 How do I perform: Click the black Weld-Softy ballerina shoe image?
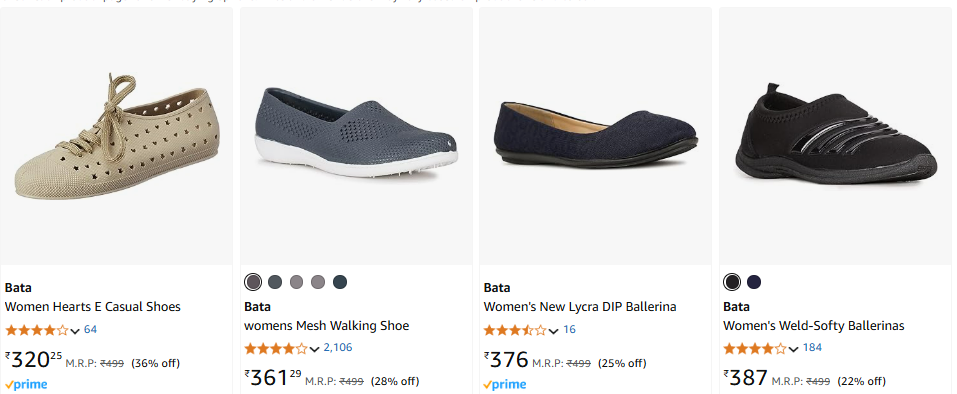[835, 135]
